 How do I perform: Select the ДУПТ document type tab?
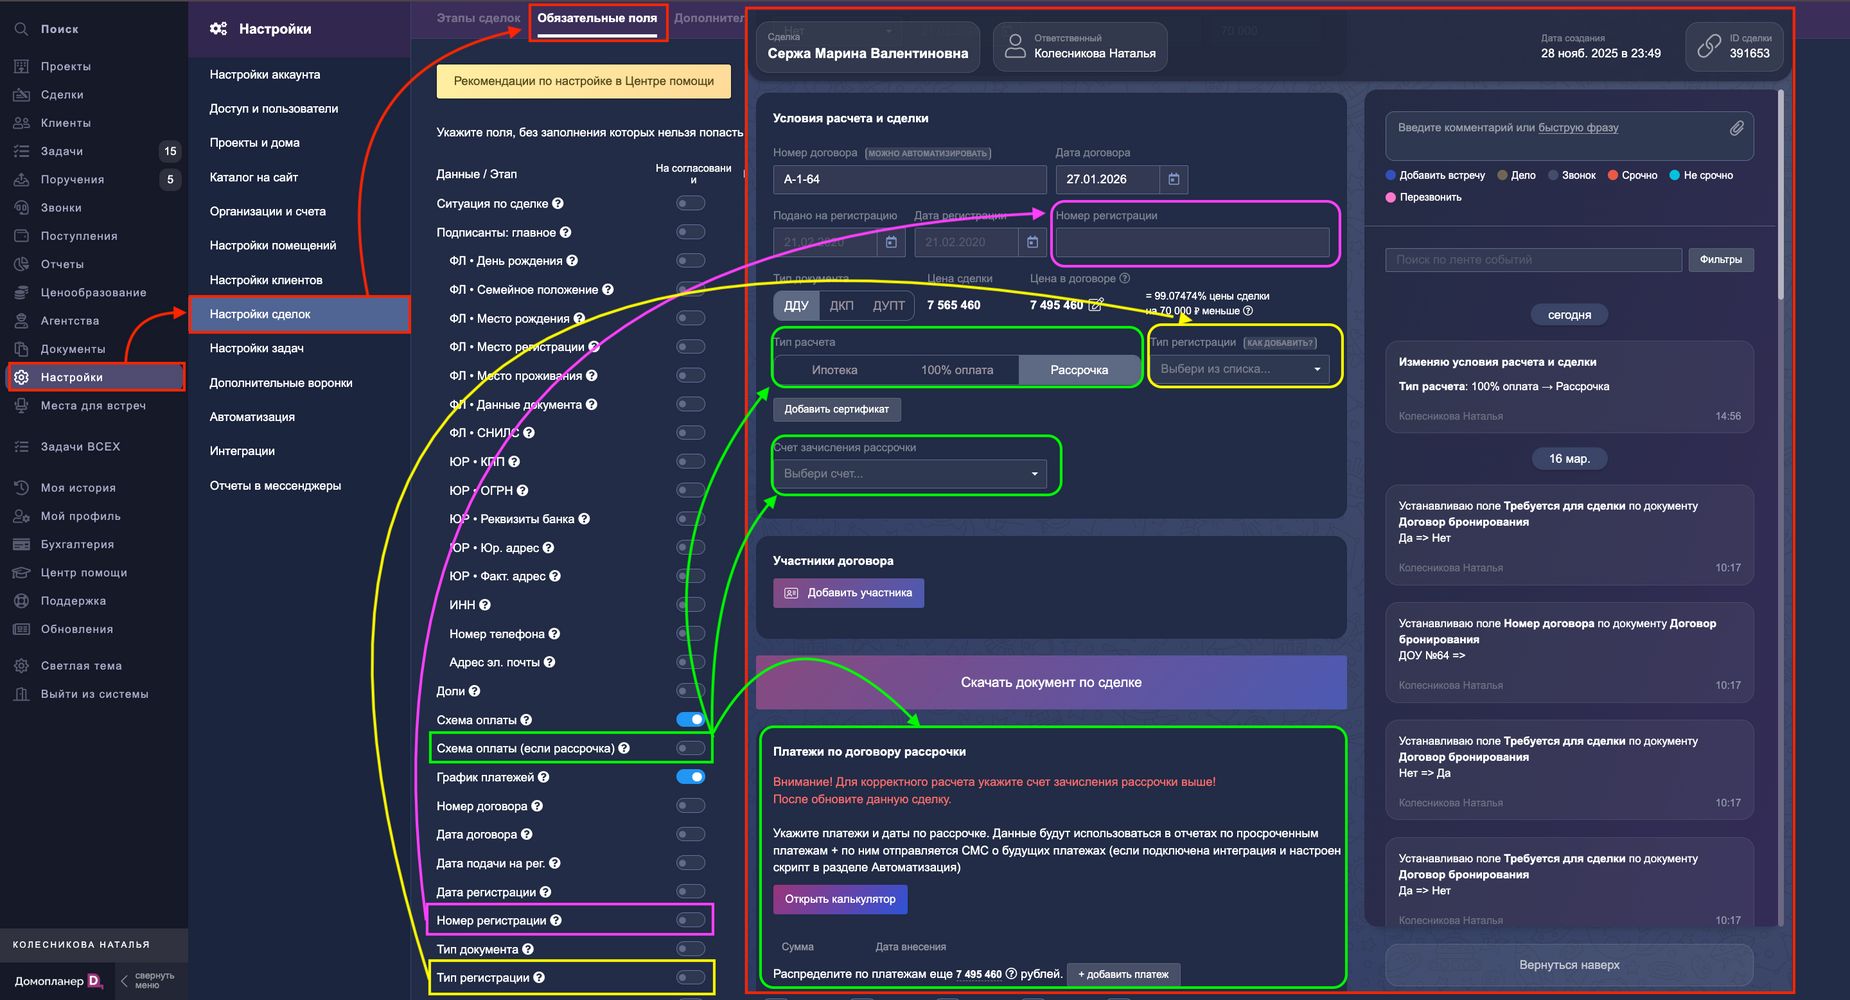889,305
